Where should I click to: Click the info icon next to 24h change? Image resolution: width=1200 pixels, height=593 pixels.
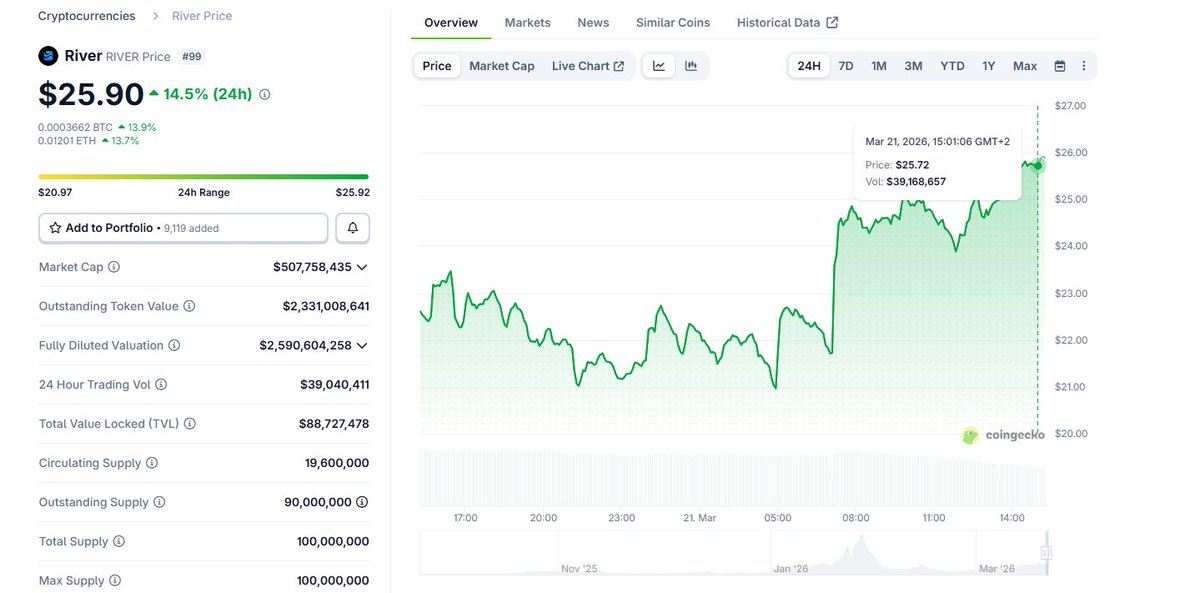point(264,94)
